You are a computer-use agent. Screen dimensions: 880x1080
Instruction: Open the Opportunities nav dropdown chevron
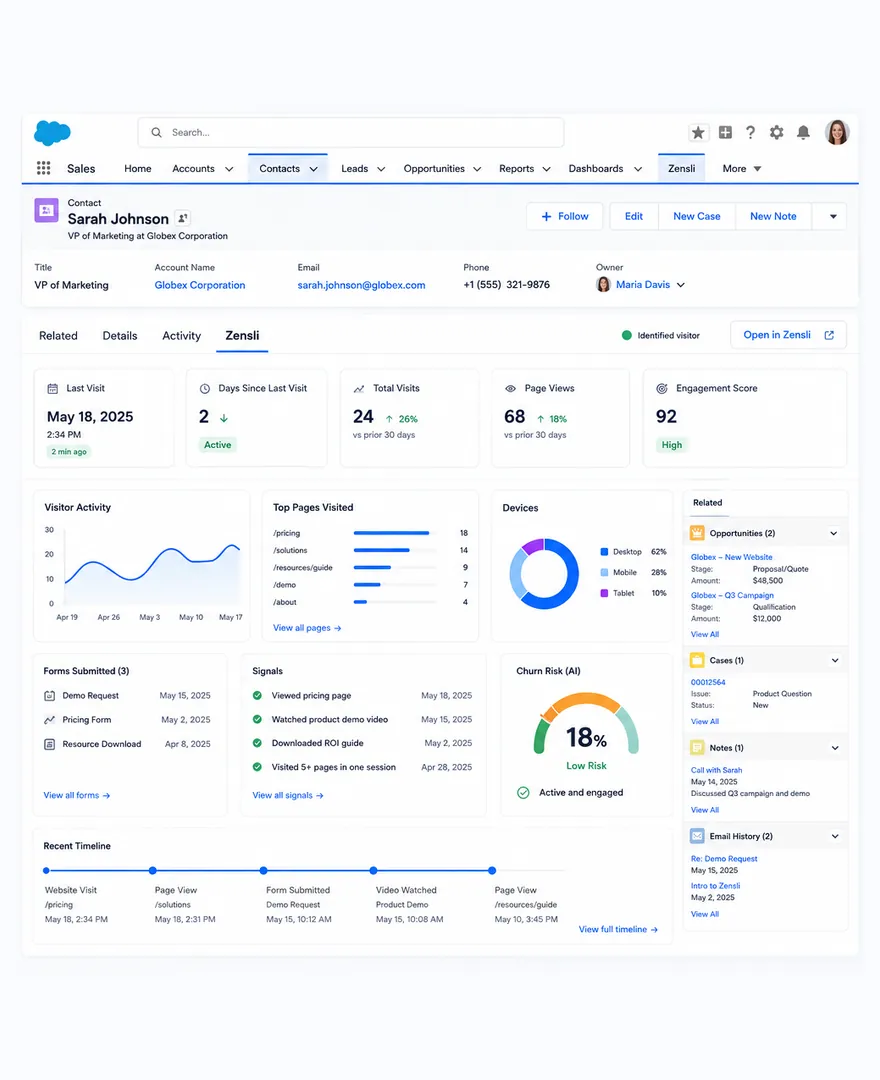pos(476,169)
